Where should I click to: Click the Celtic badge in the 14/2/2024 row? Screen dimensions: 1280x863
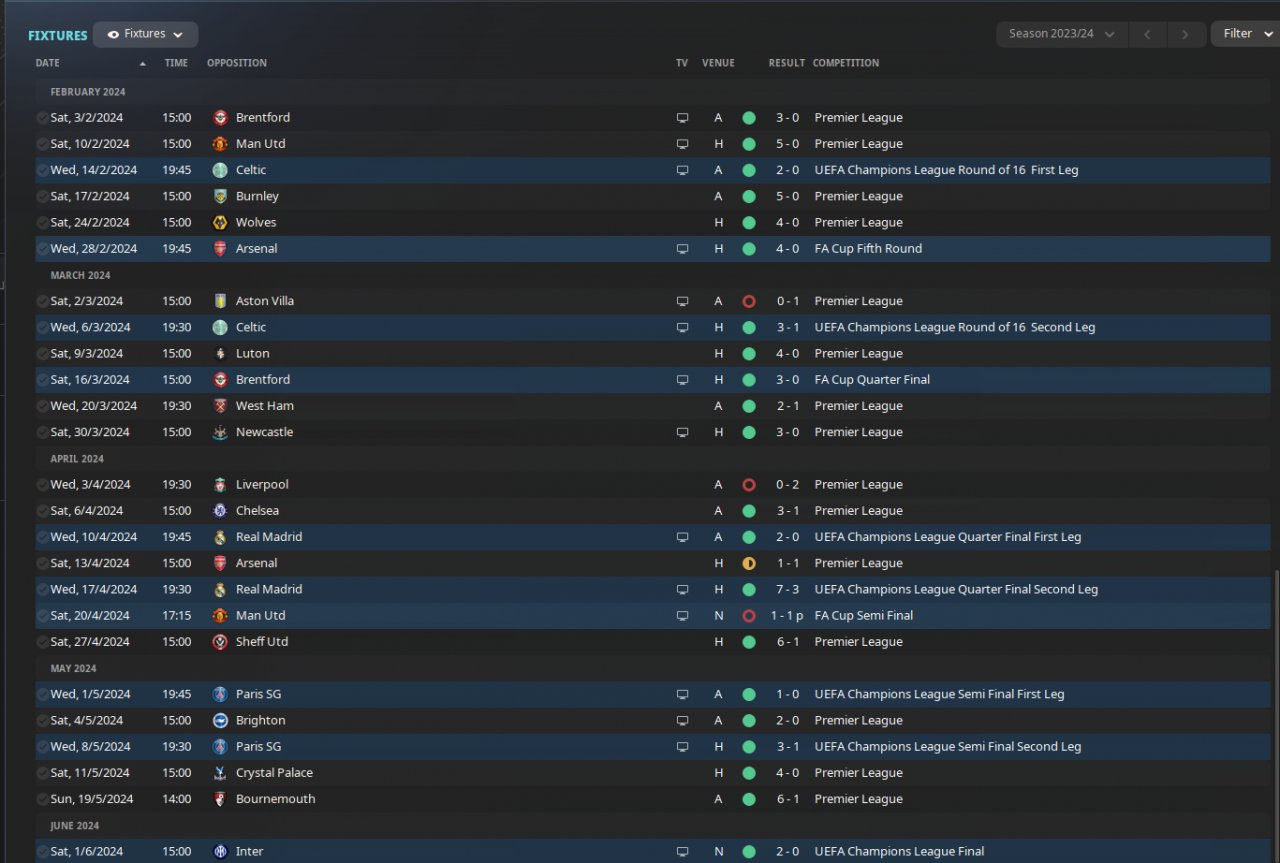[221, 170]
